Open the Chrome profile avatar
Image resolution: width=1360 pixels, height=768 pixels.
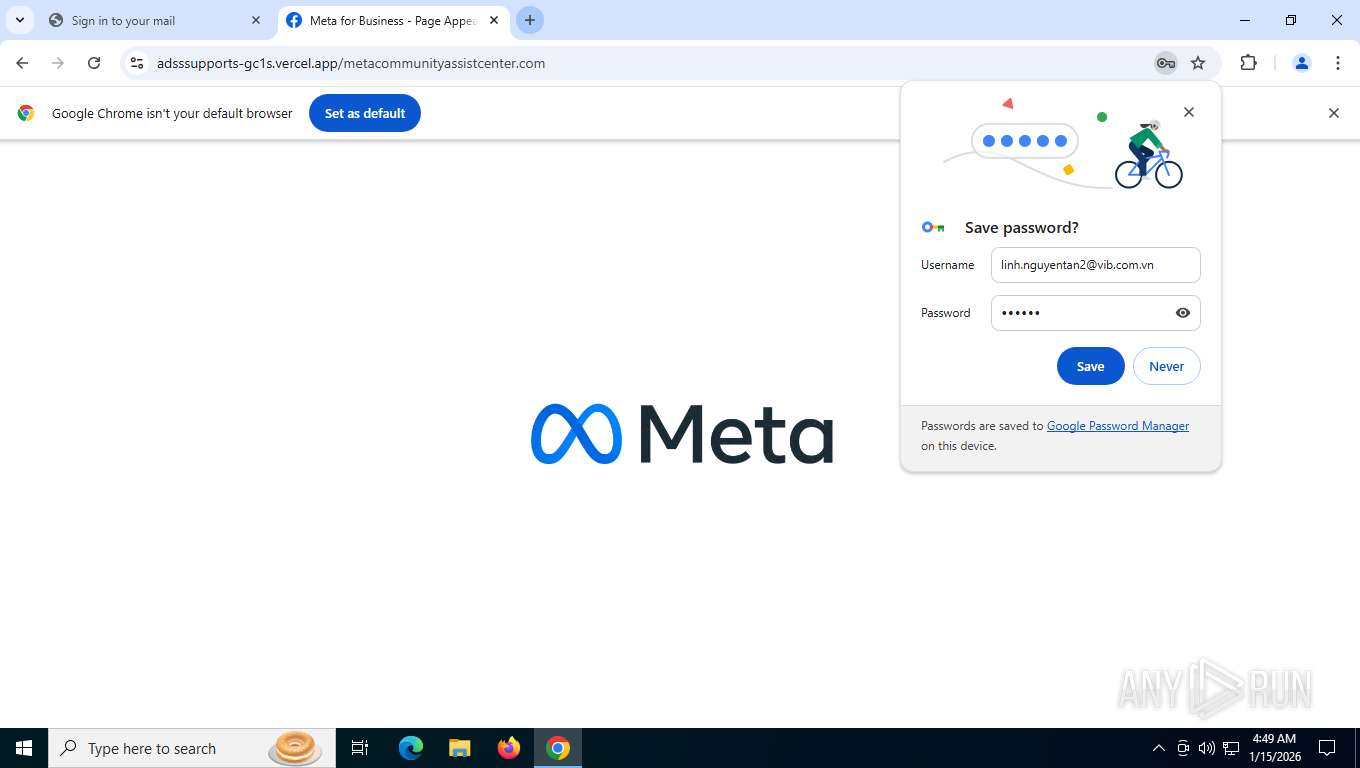1301,63
